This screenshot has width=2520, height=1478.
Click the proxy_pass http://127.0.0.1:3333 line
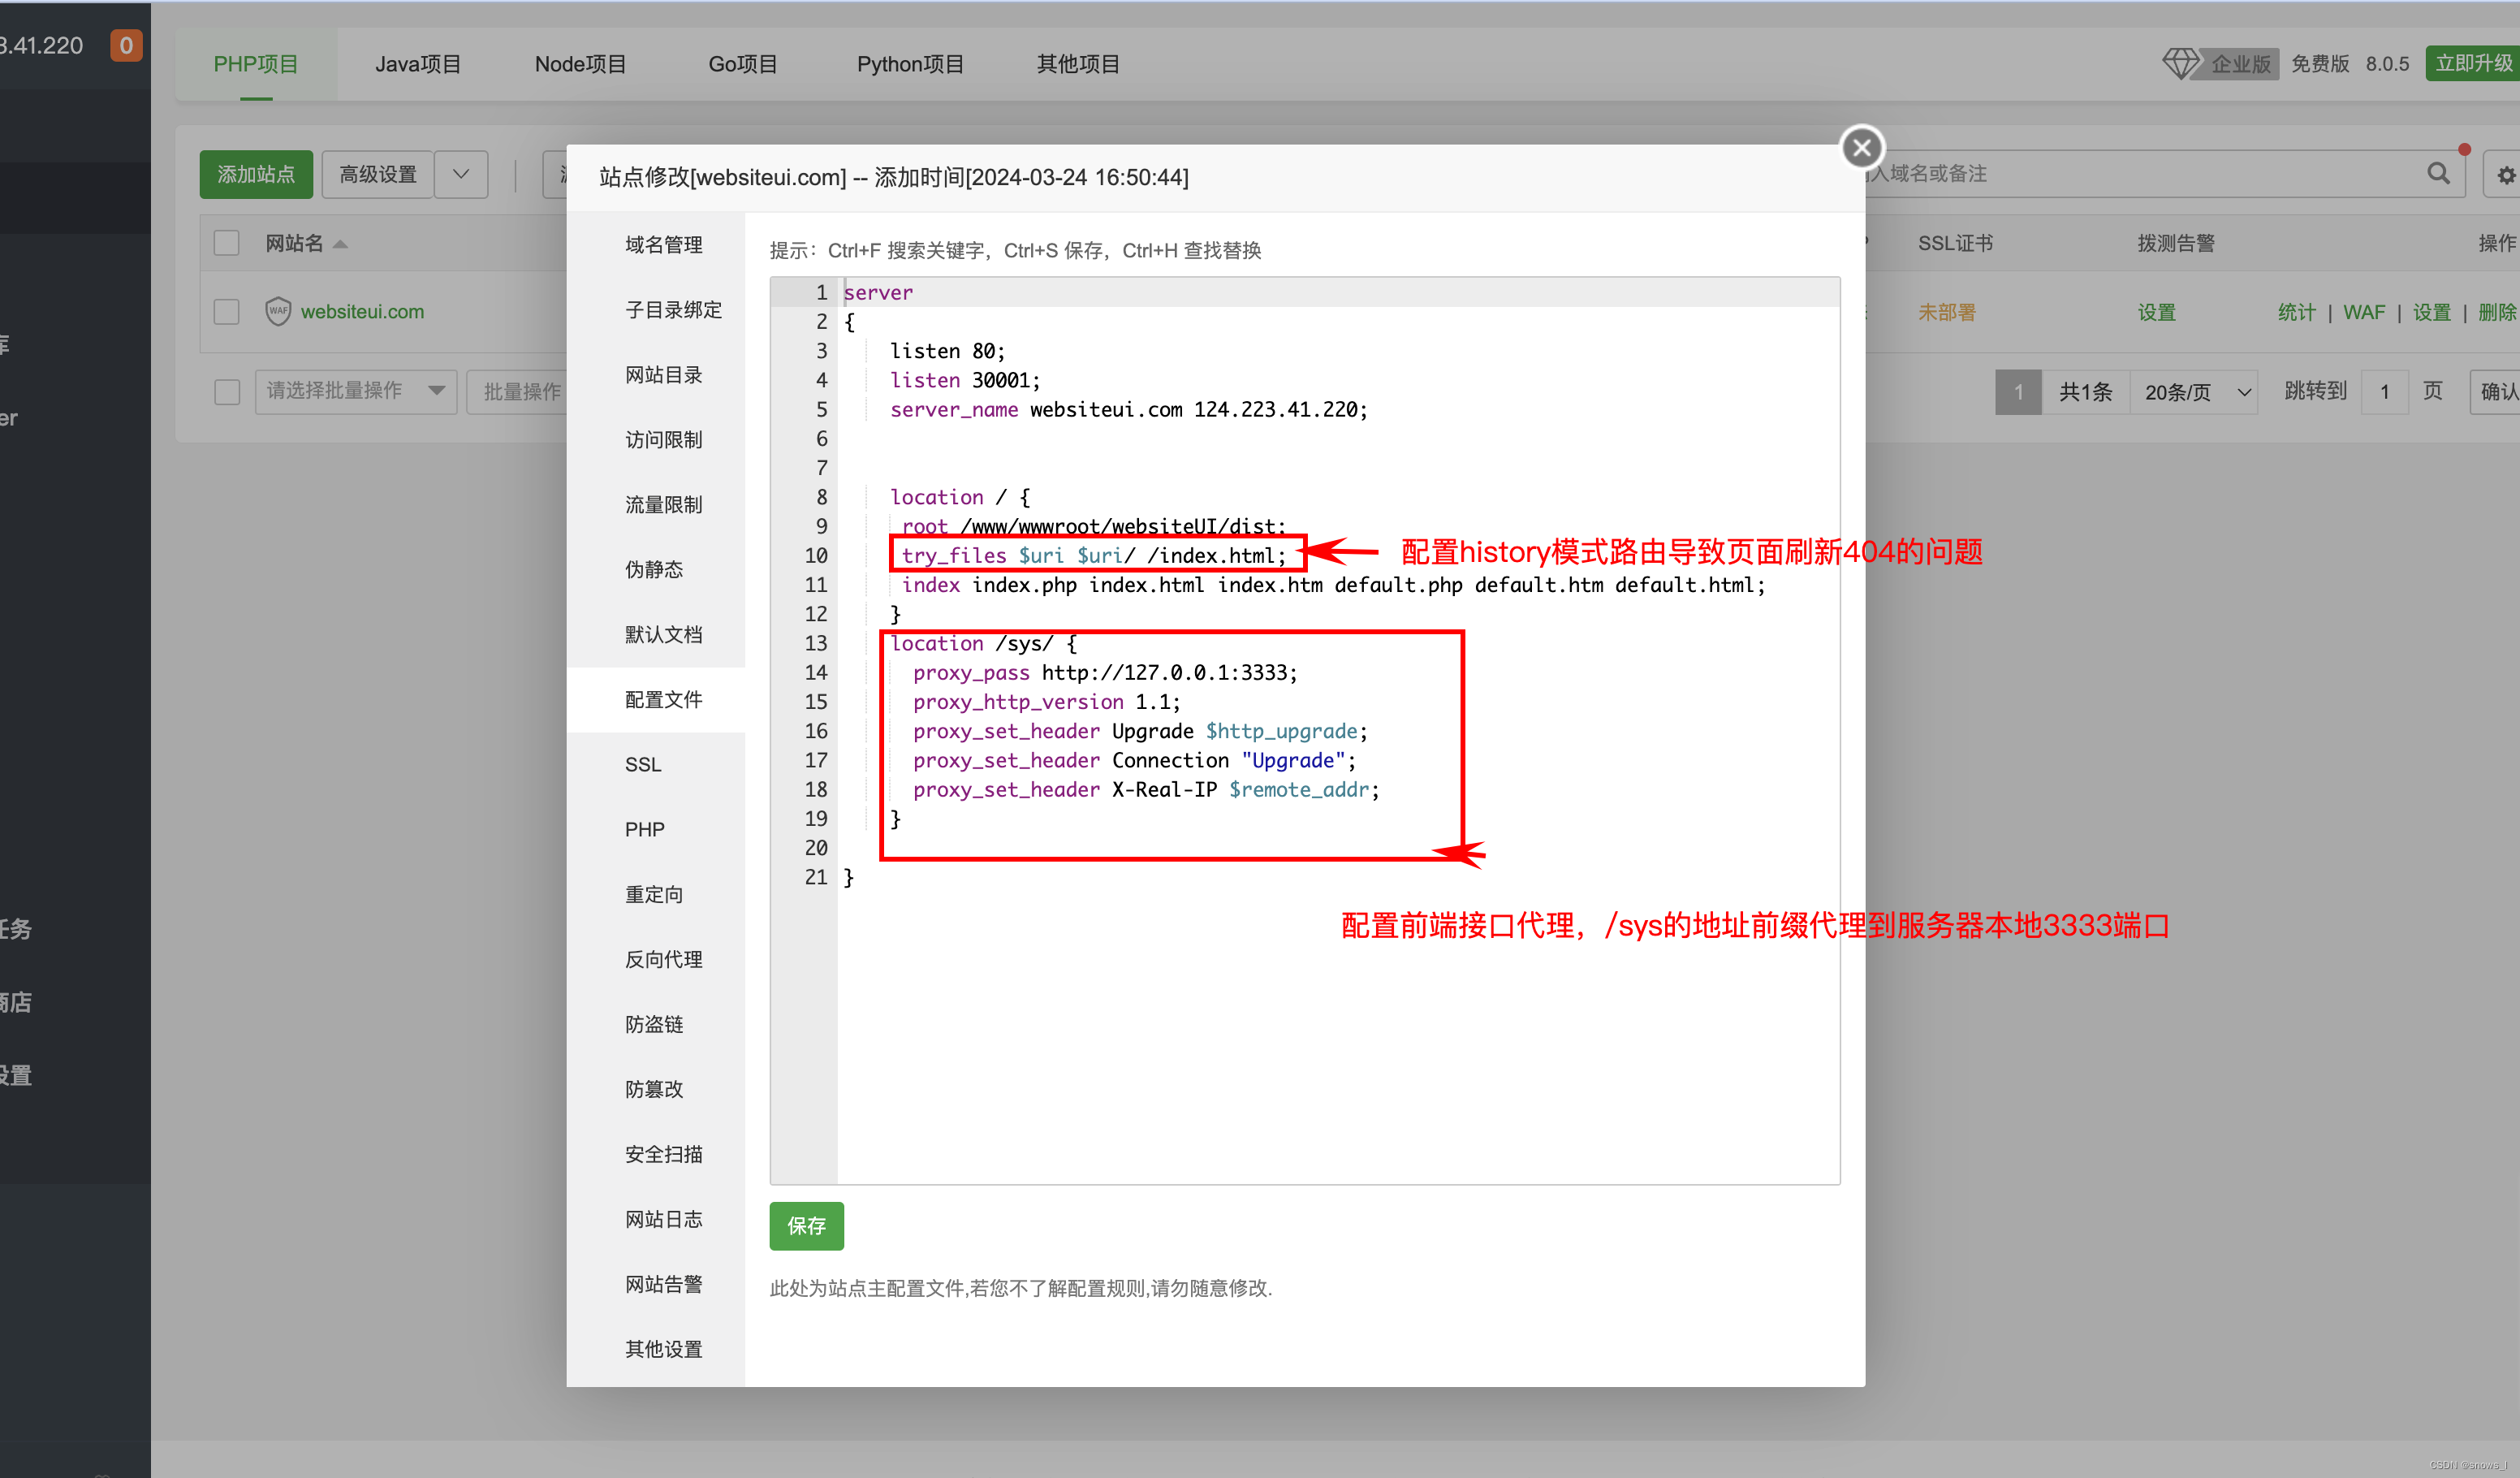click(1105, 673)
